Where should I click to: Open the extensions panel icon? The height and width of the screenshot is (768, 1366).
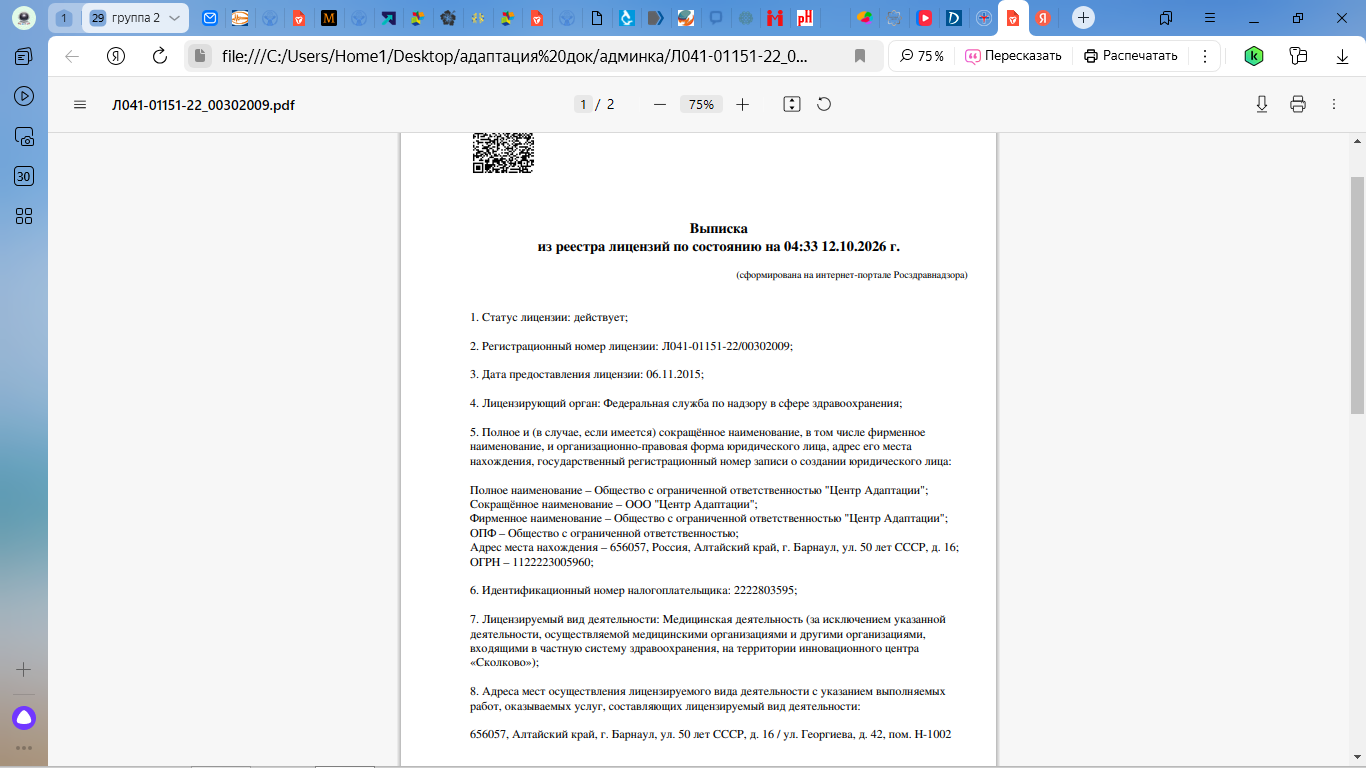point(1298,56)
